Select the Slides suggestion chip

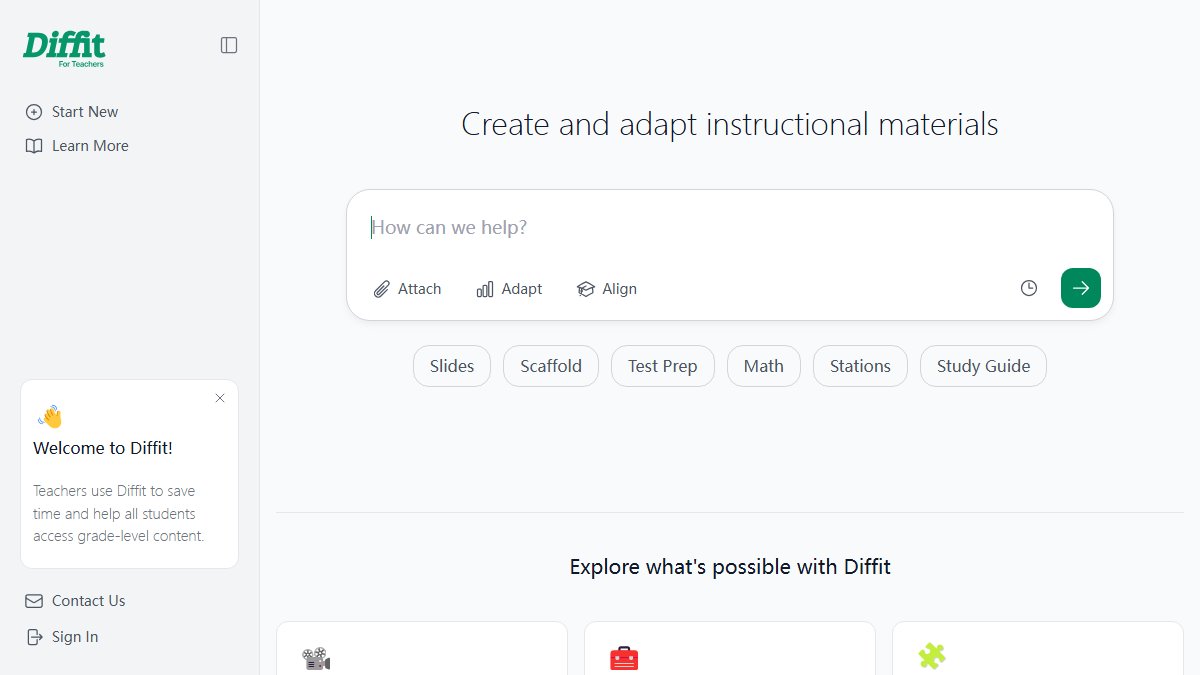tap(452, 366)
